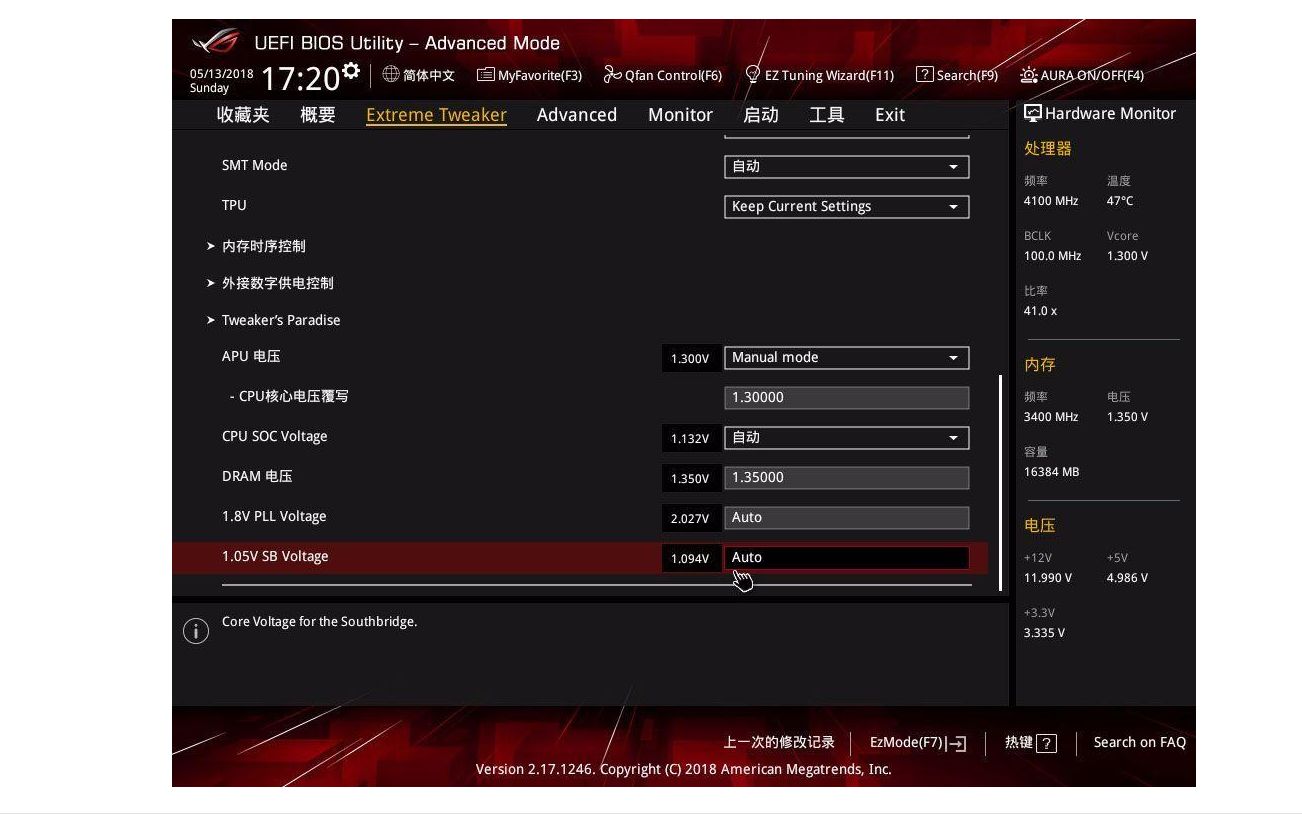Click the globe language icon

(391, 74)
